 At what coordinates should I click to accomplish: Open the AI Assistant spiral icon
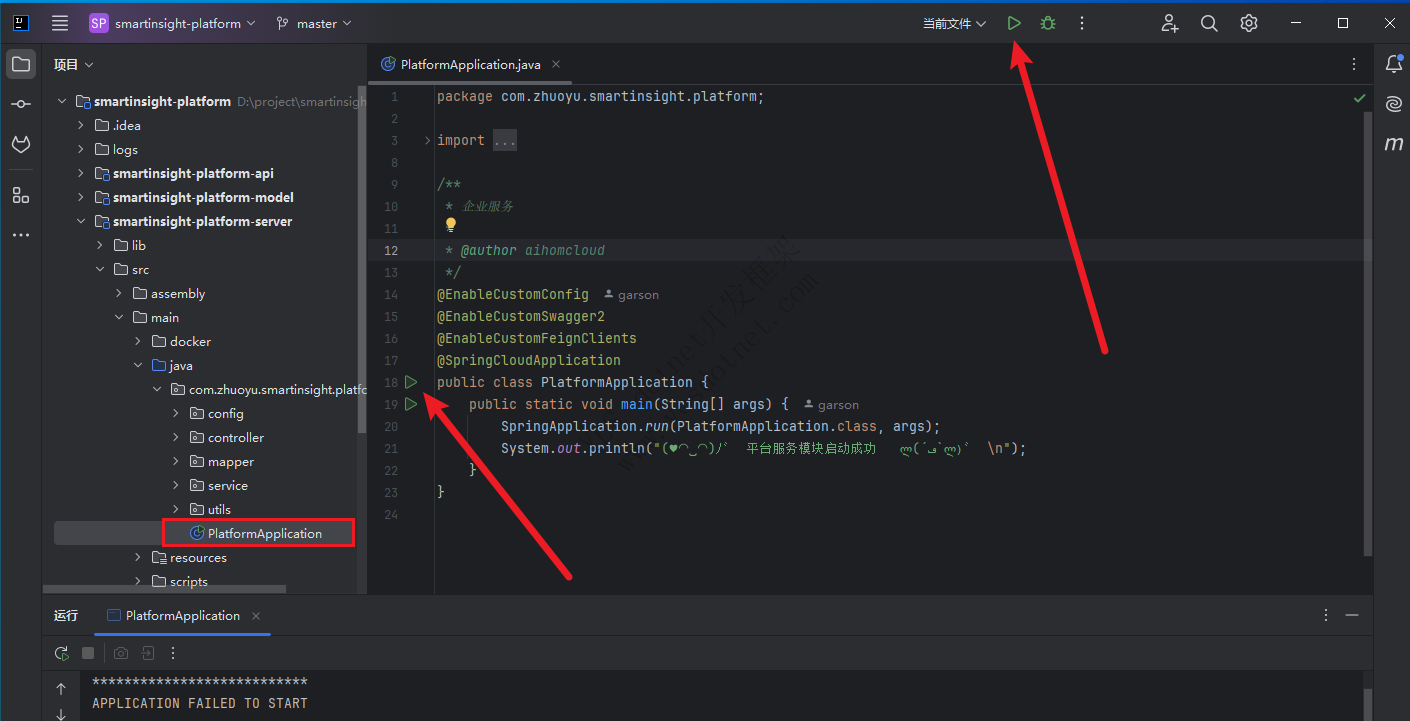1394,104
